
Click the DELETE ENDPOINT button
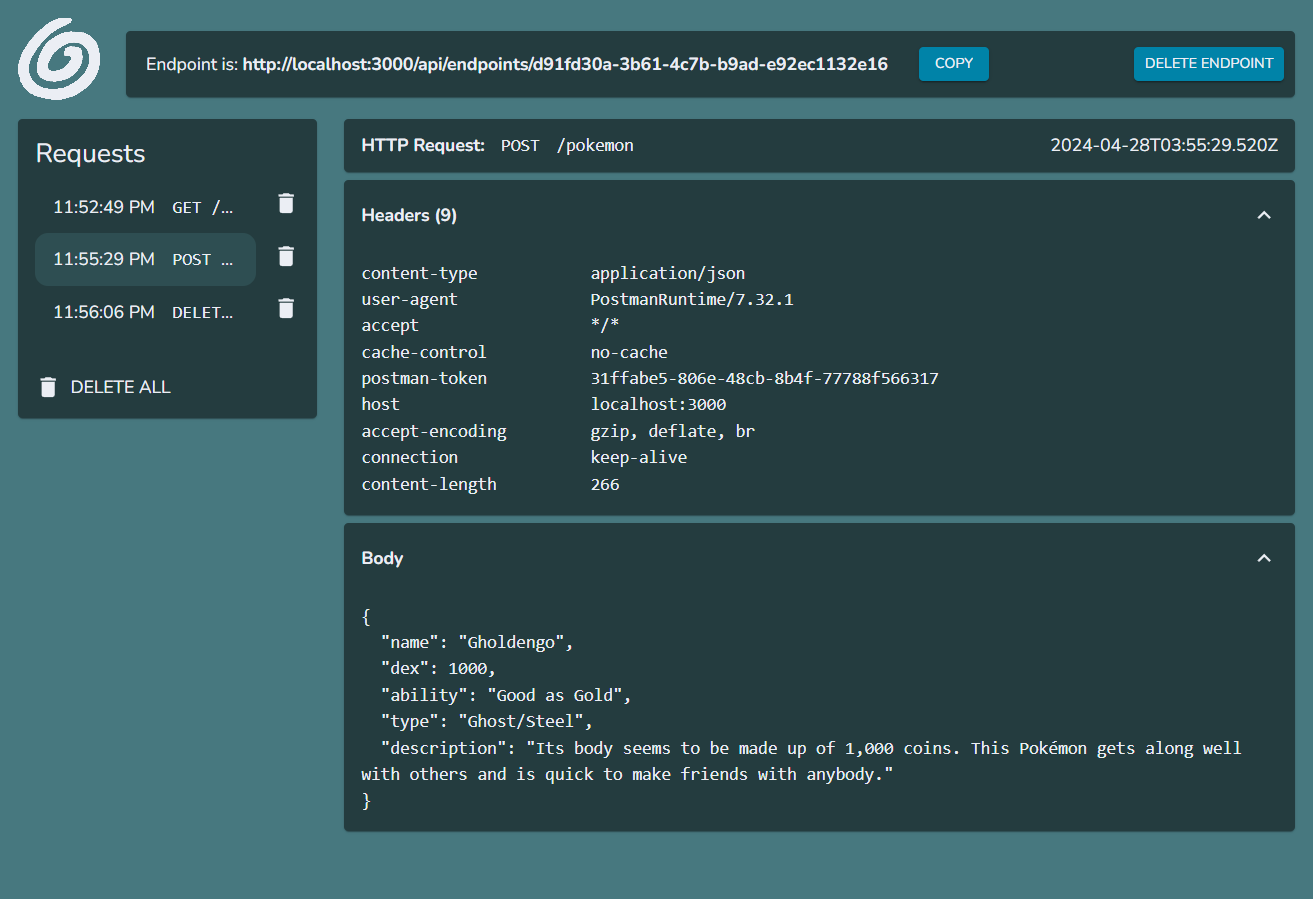1208,63
